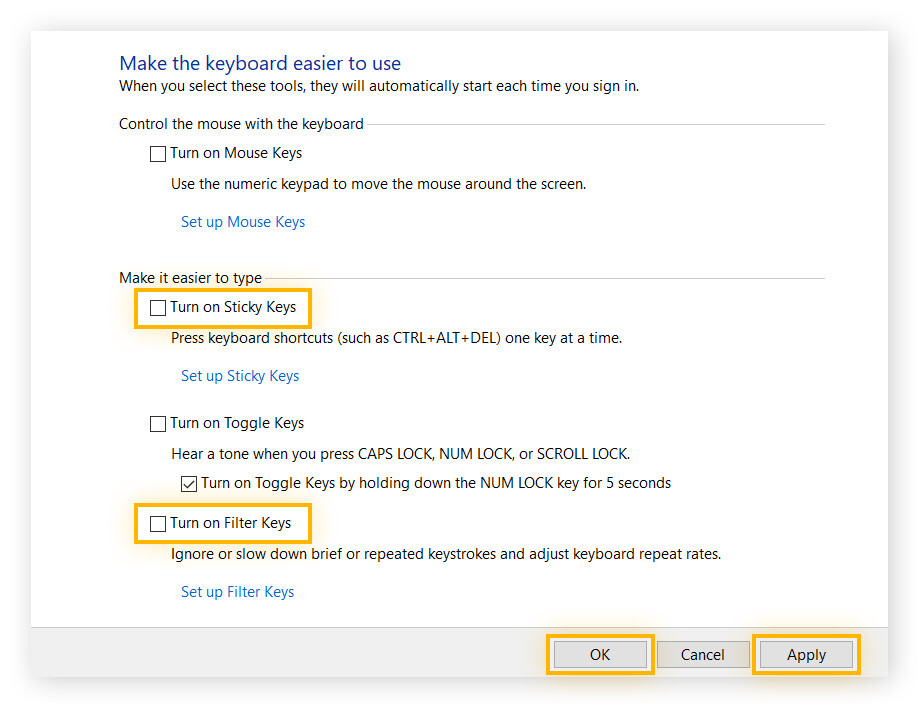Viewport: 919px width, 708px height.
Task: Select the Set up Sticky Keys hyperlink
Action: (x=240, y=375)
